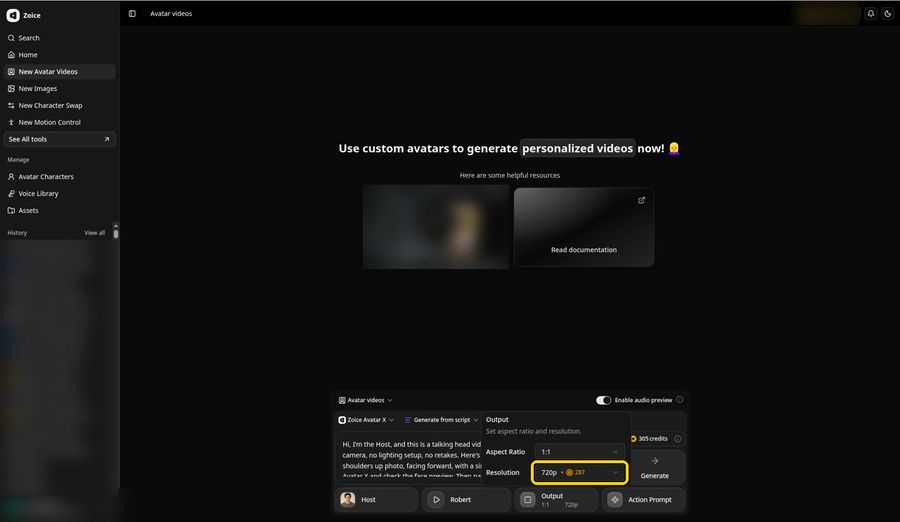The image size is (900, 522).
Task: Click the Action Prompt sparkle icon
Action: (615, 500)
